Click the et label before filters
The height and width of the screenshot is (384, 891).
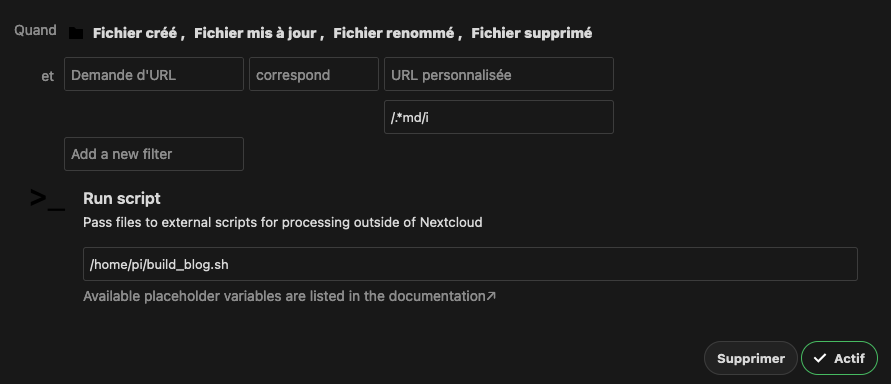coord(48,76)
